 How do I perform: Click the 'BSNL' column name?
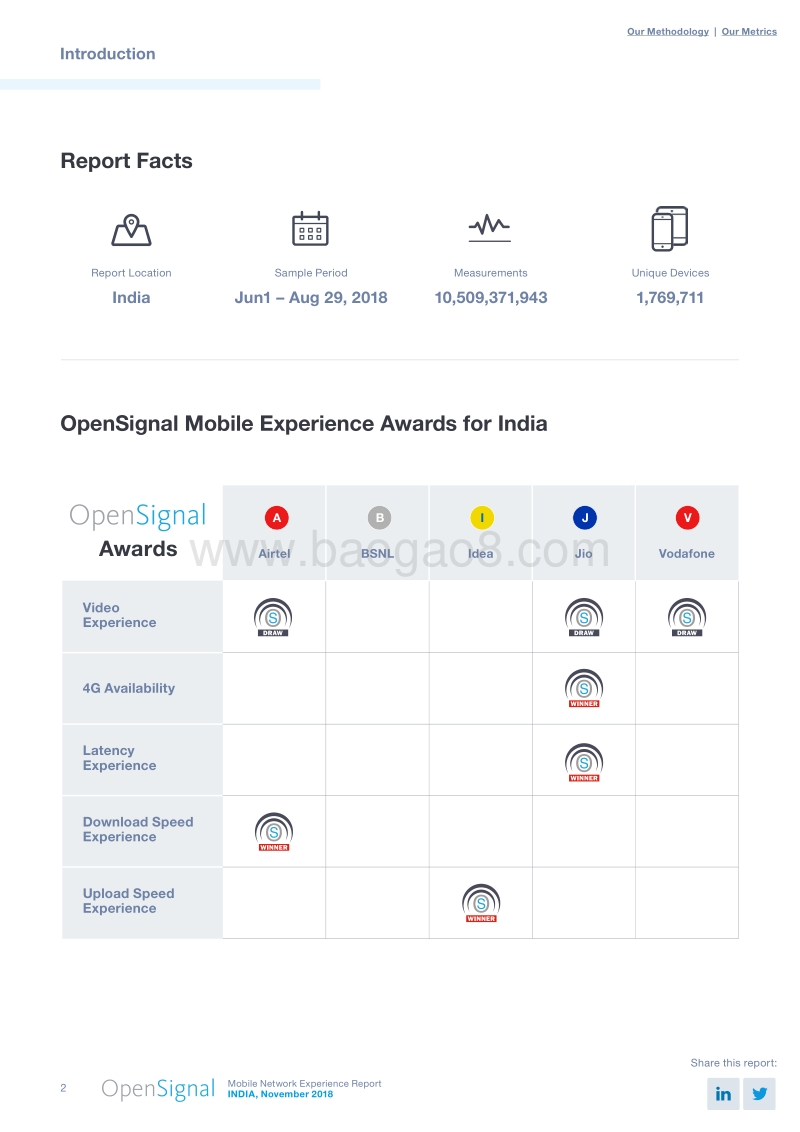(x=378, y=554)
